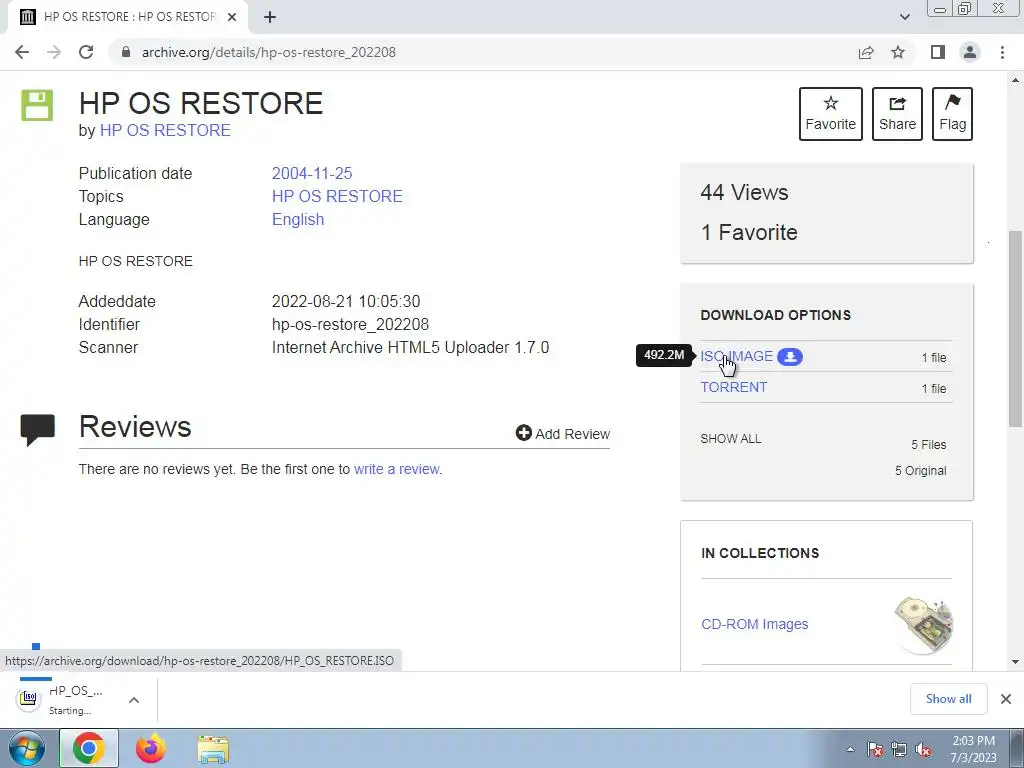The height and width of the screenshot is (768, 1024).
Task: Open Windows Explorer from the taskbar
Action: 213,749
